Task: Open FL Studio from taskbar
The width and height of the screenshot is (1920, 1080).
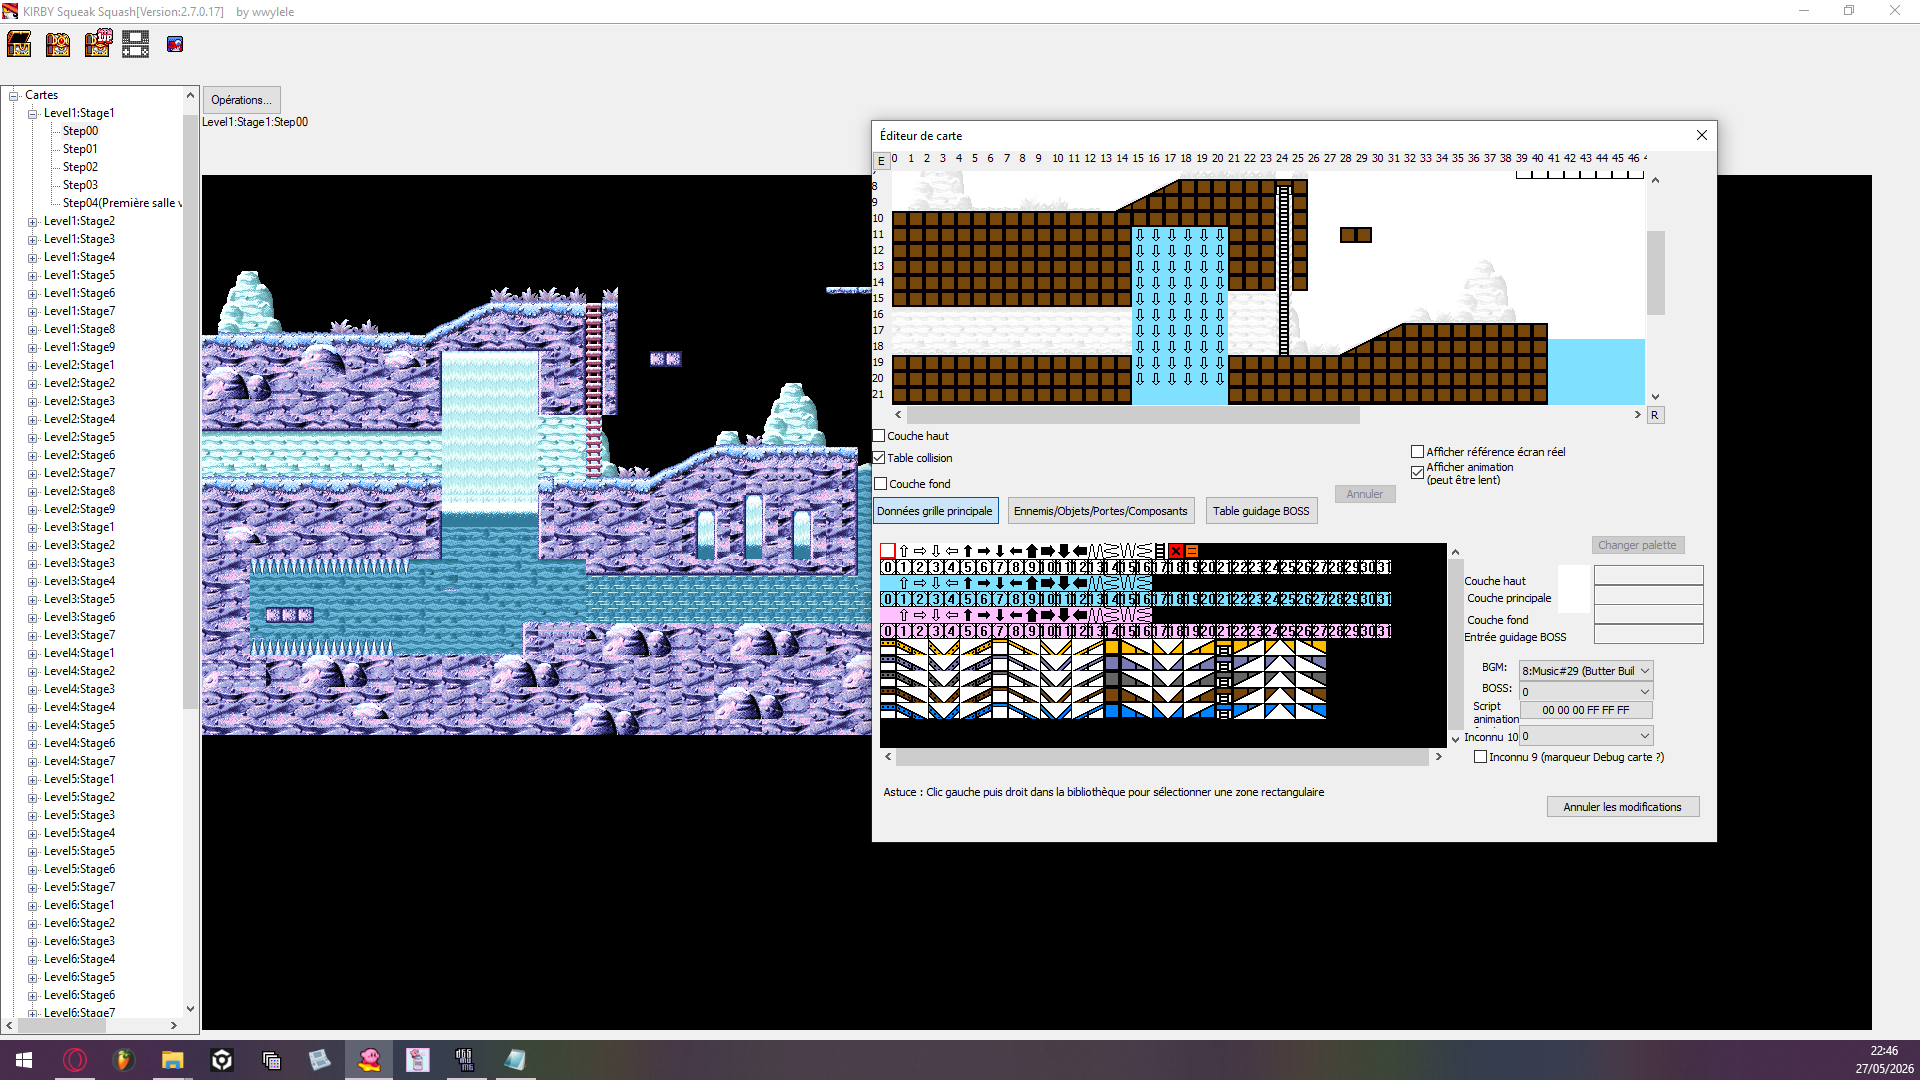Action: click(124, 1060)
